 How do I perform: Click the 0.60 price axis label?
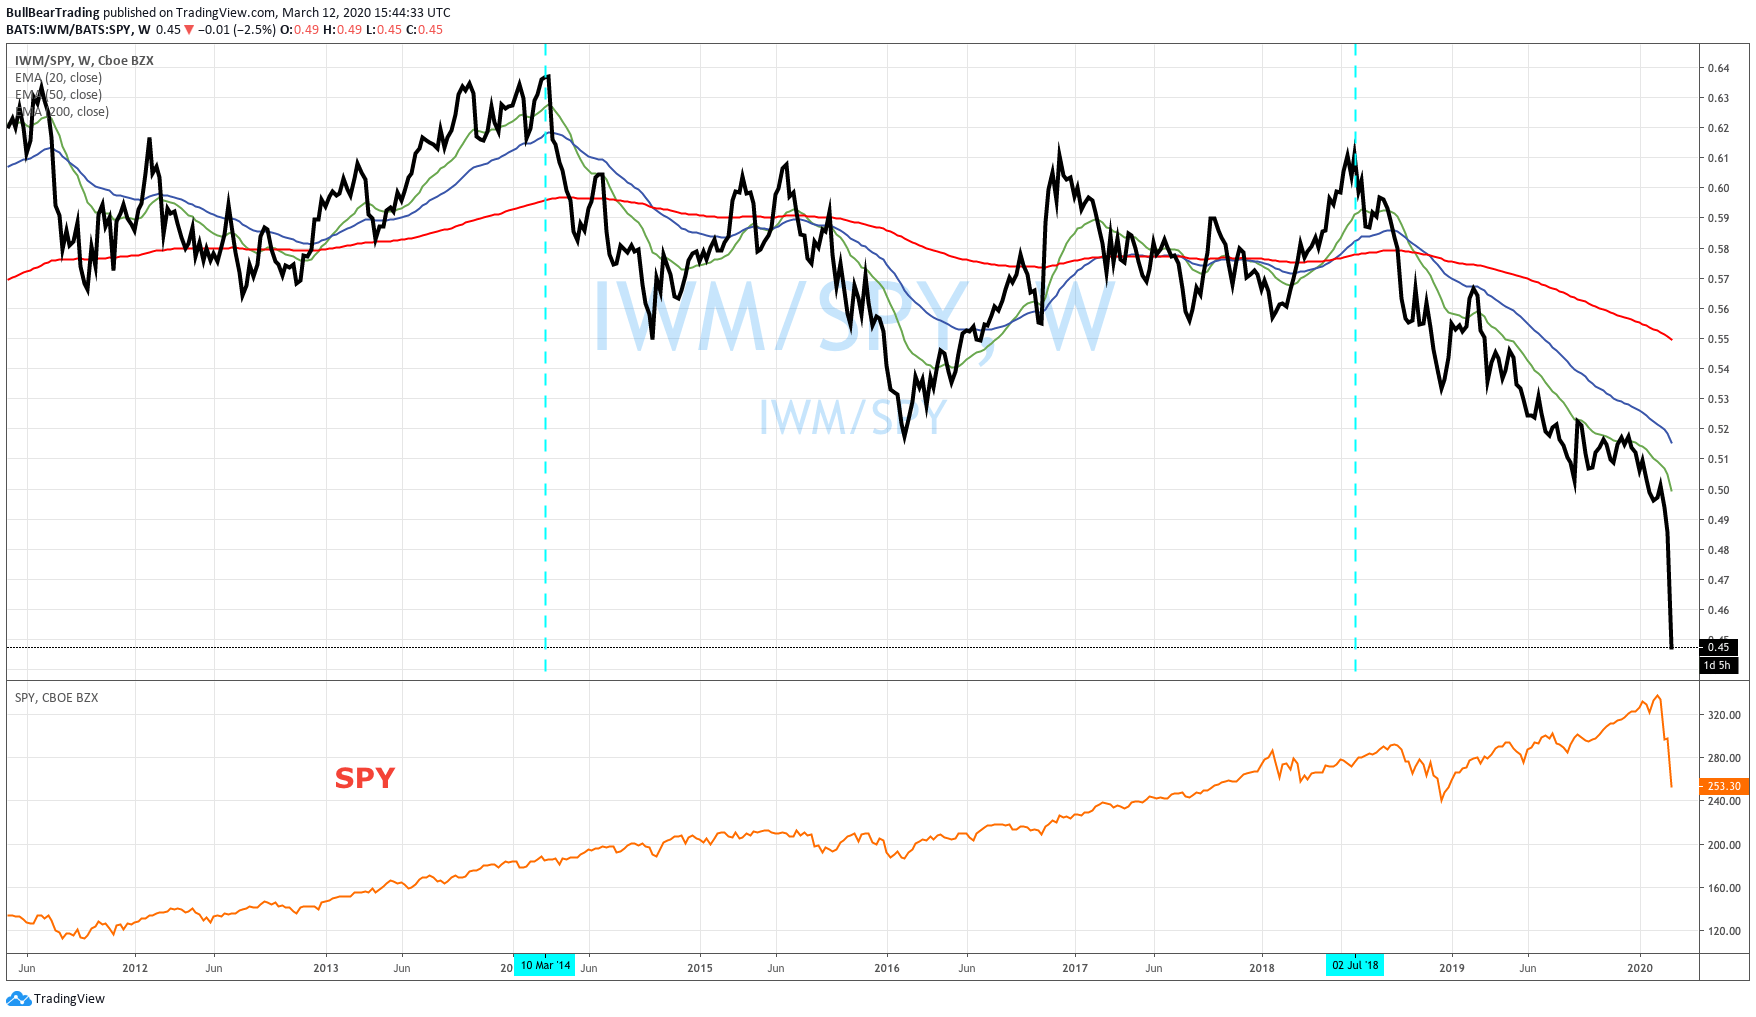pos(1718,188)
